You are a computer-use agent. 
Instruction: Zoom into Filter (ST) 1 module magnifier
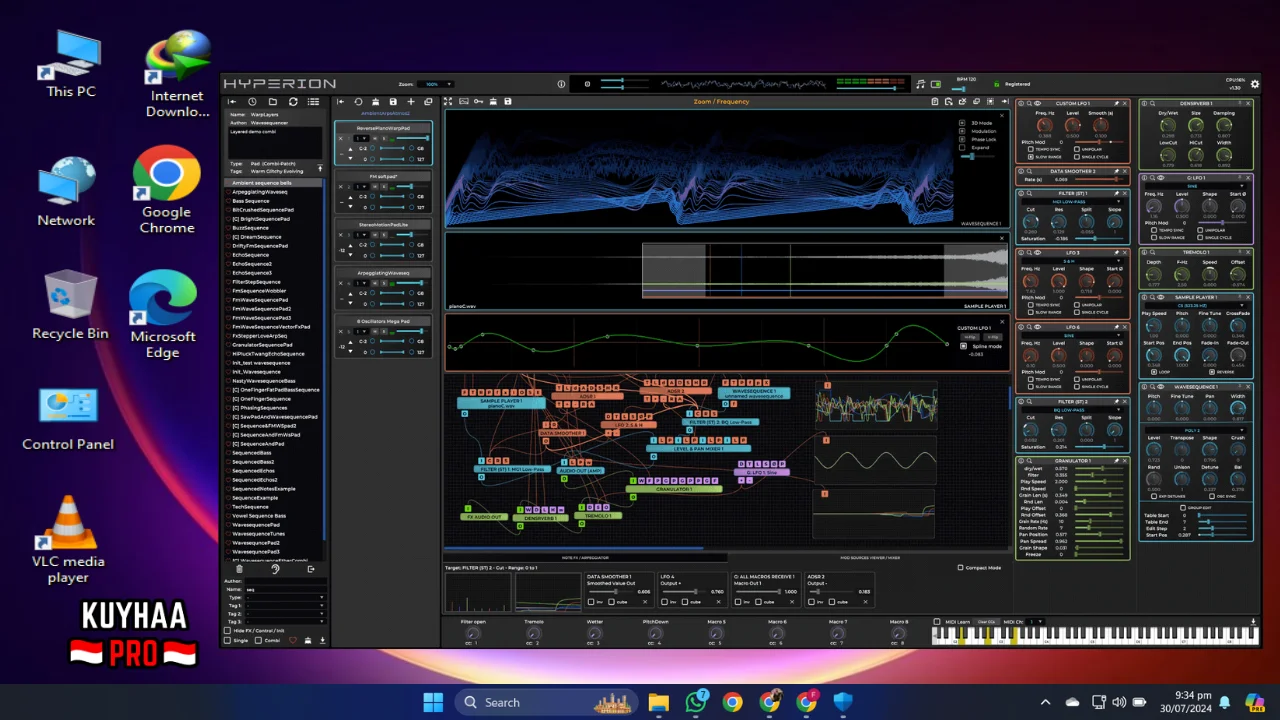[x=1029, y=193]
